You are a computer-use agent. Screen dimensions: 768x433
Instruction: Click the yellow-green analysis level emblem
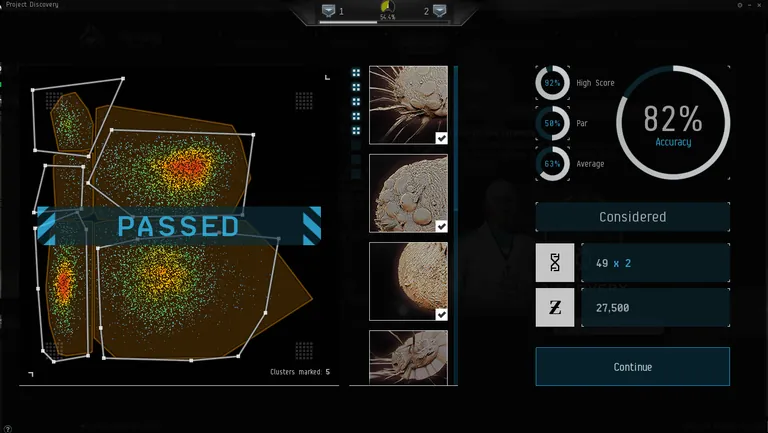387,7
